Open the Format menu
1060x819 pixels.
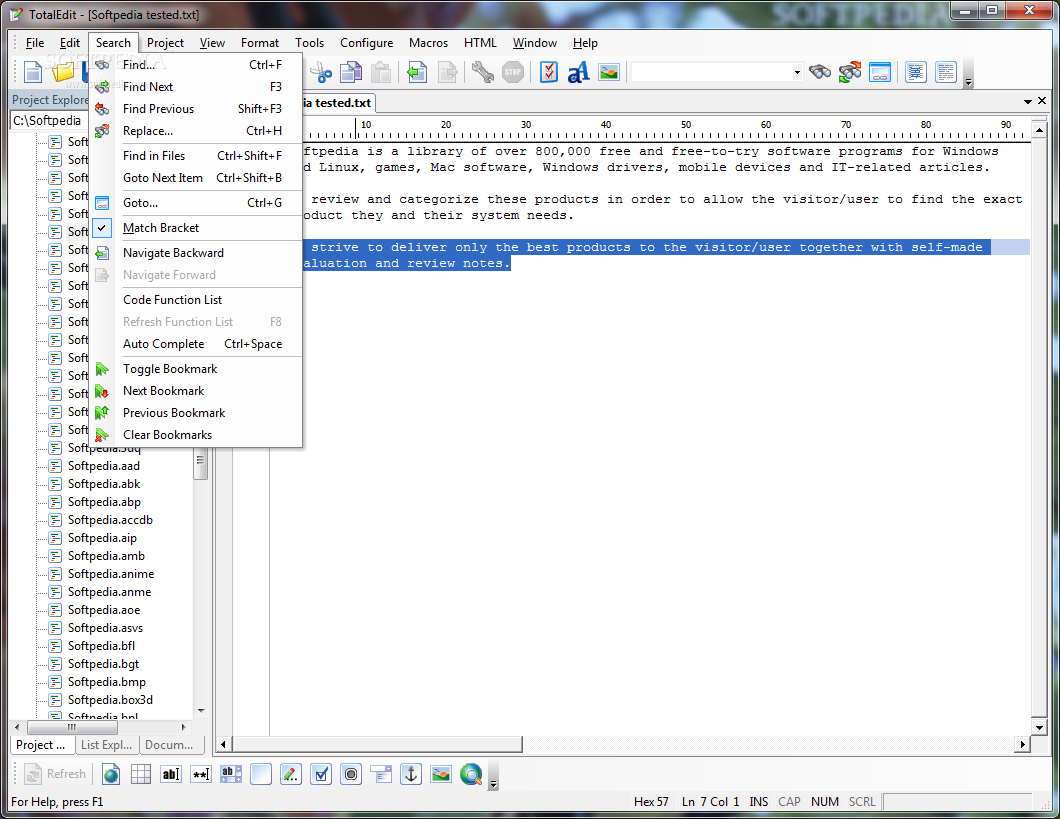[x=260, y=43]
